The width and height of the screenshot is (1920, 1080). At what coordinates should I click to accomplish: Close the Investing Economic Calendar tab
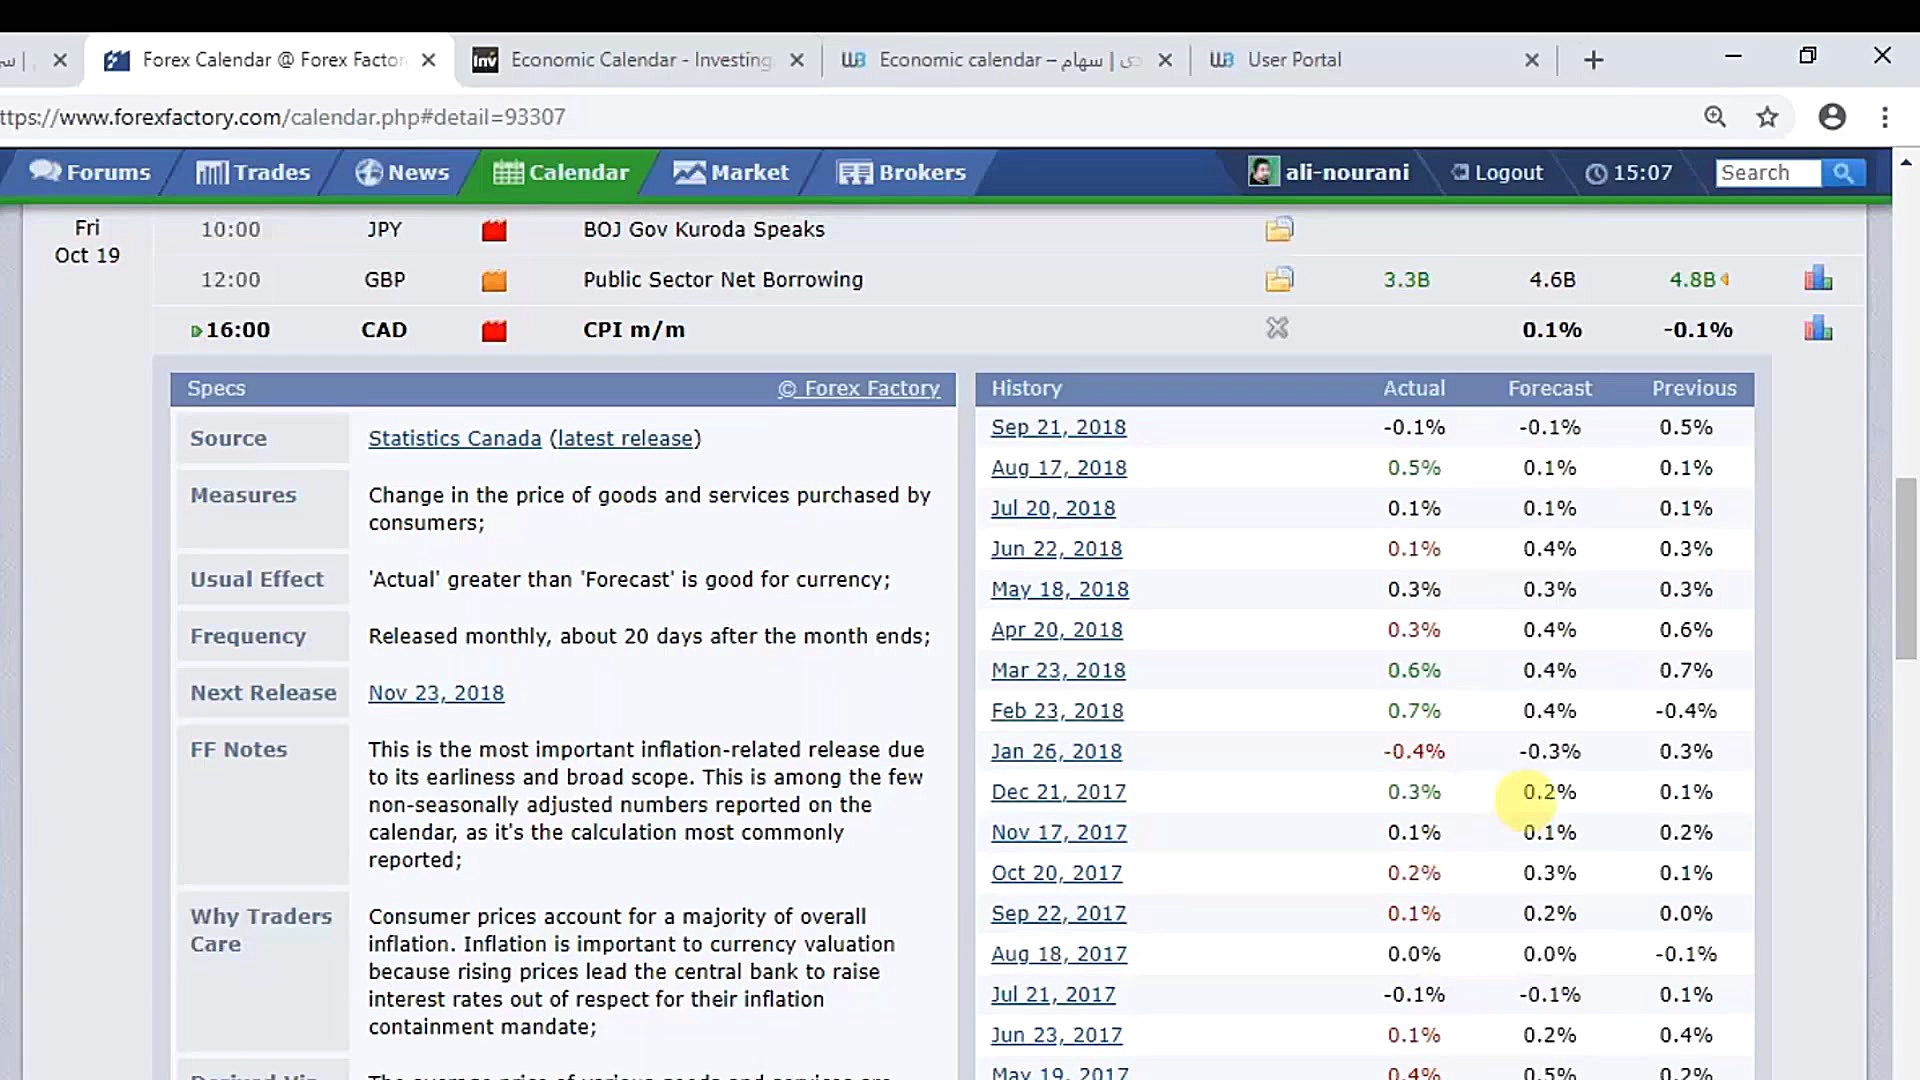(x=797, y=60)
